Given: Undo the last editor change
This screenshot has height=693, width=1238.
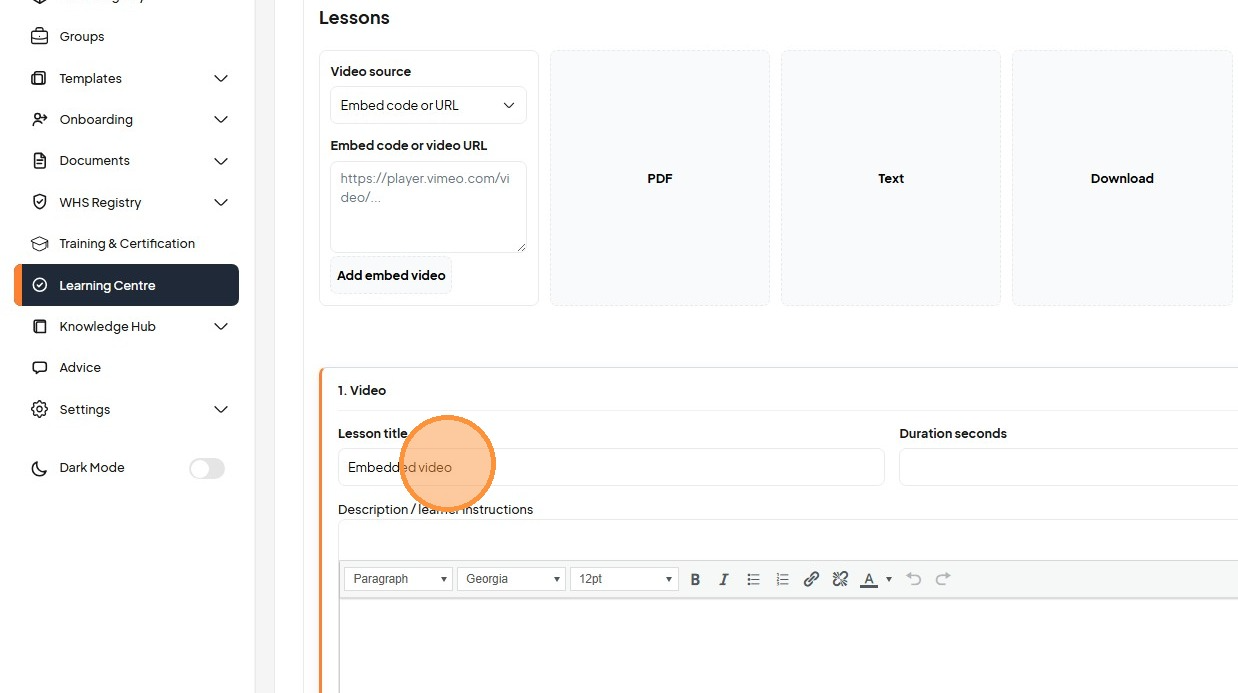Looking at the screenshot, I should click(913, 579).
